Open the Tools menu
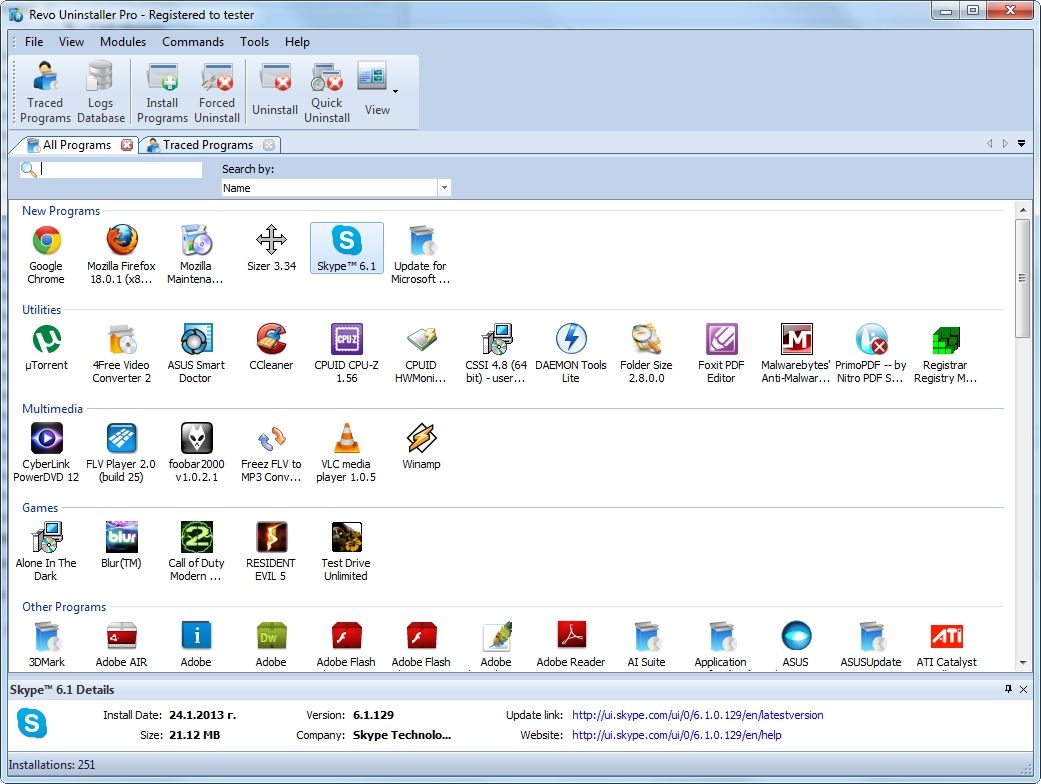The height and width of the screenshot is (784, 1041). 254,42
